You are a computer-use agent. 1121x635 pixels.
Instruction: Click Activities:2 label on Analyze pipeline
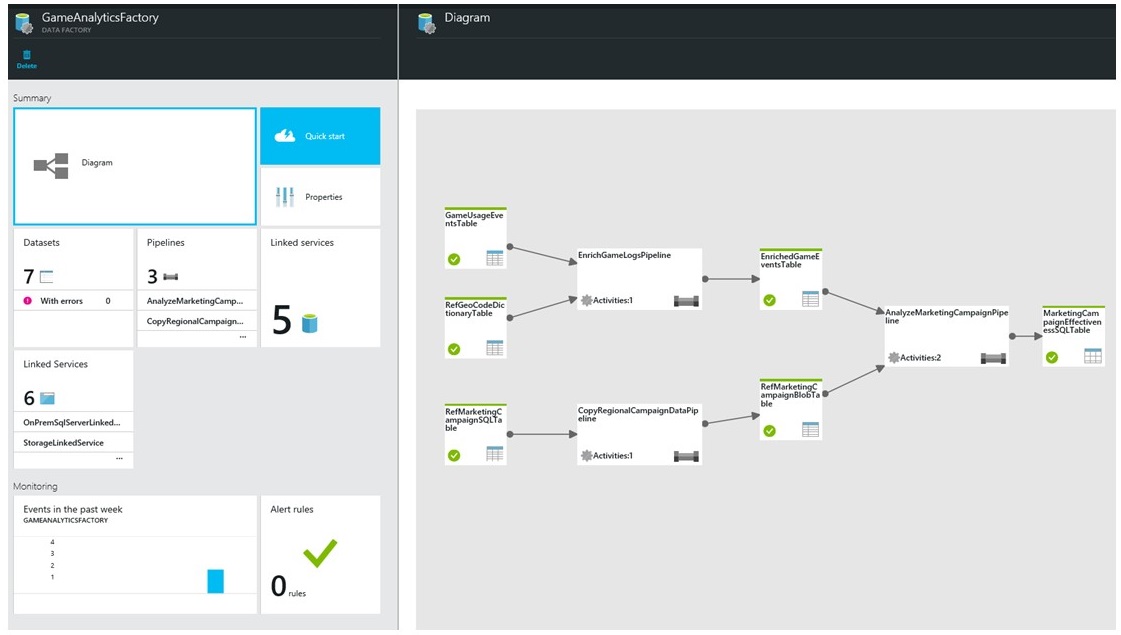[920, 358]
